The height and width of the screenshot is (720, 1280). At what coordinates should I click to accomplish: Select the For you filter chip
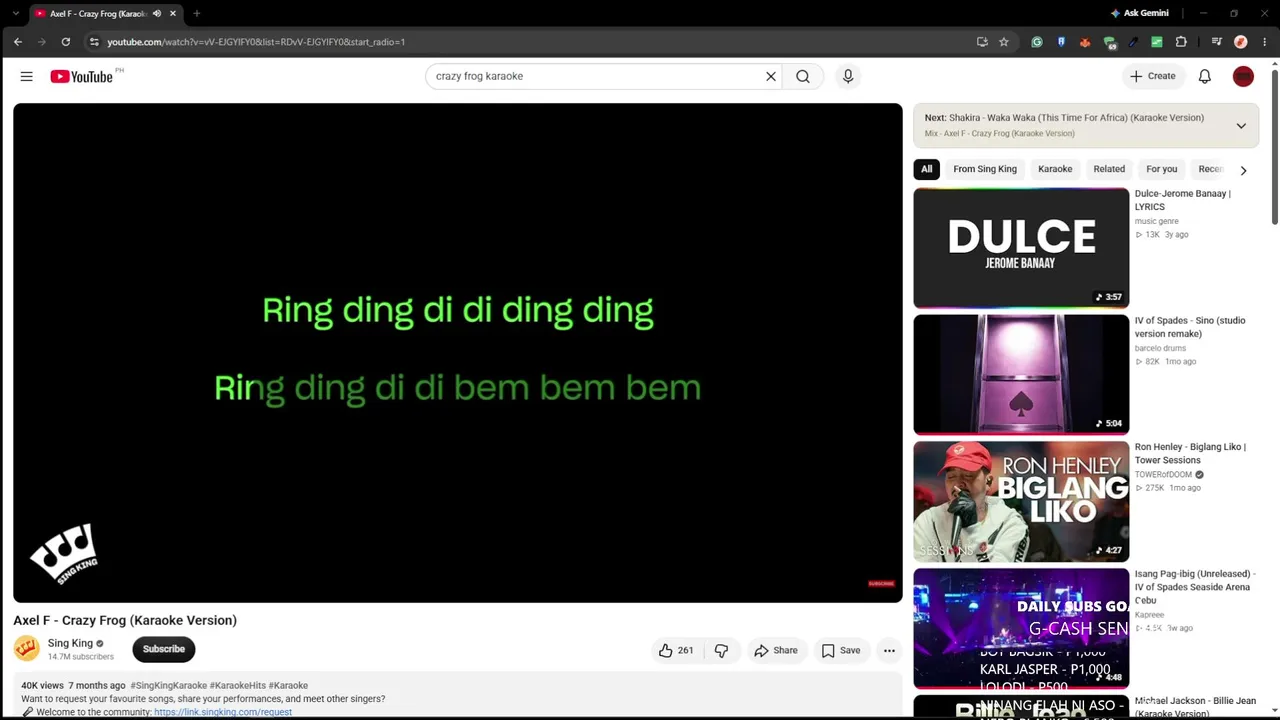[1162, 169]
